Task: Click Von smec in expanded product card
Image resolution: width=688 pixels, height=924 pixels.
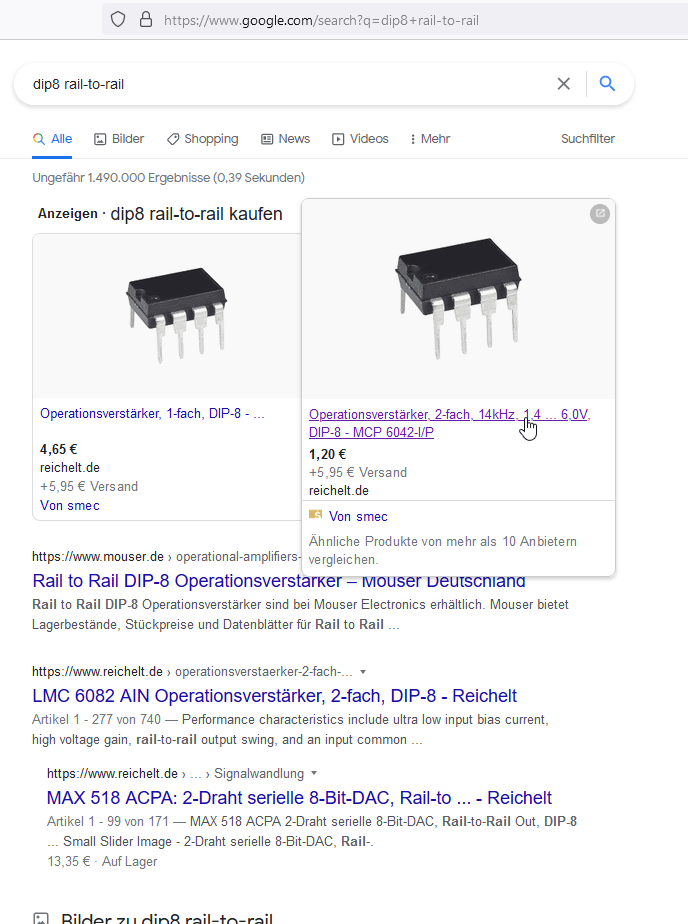Action: (358, 517)
